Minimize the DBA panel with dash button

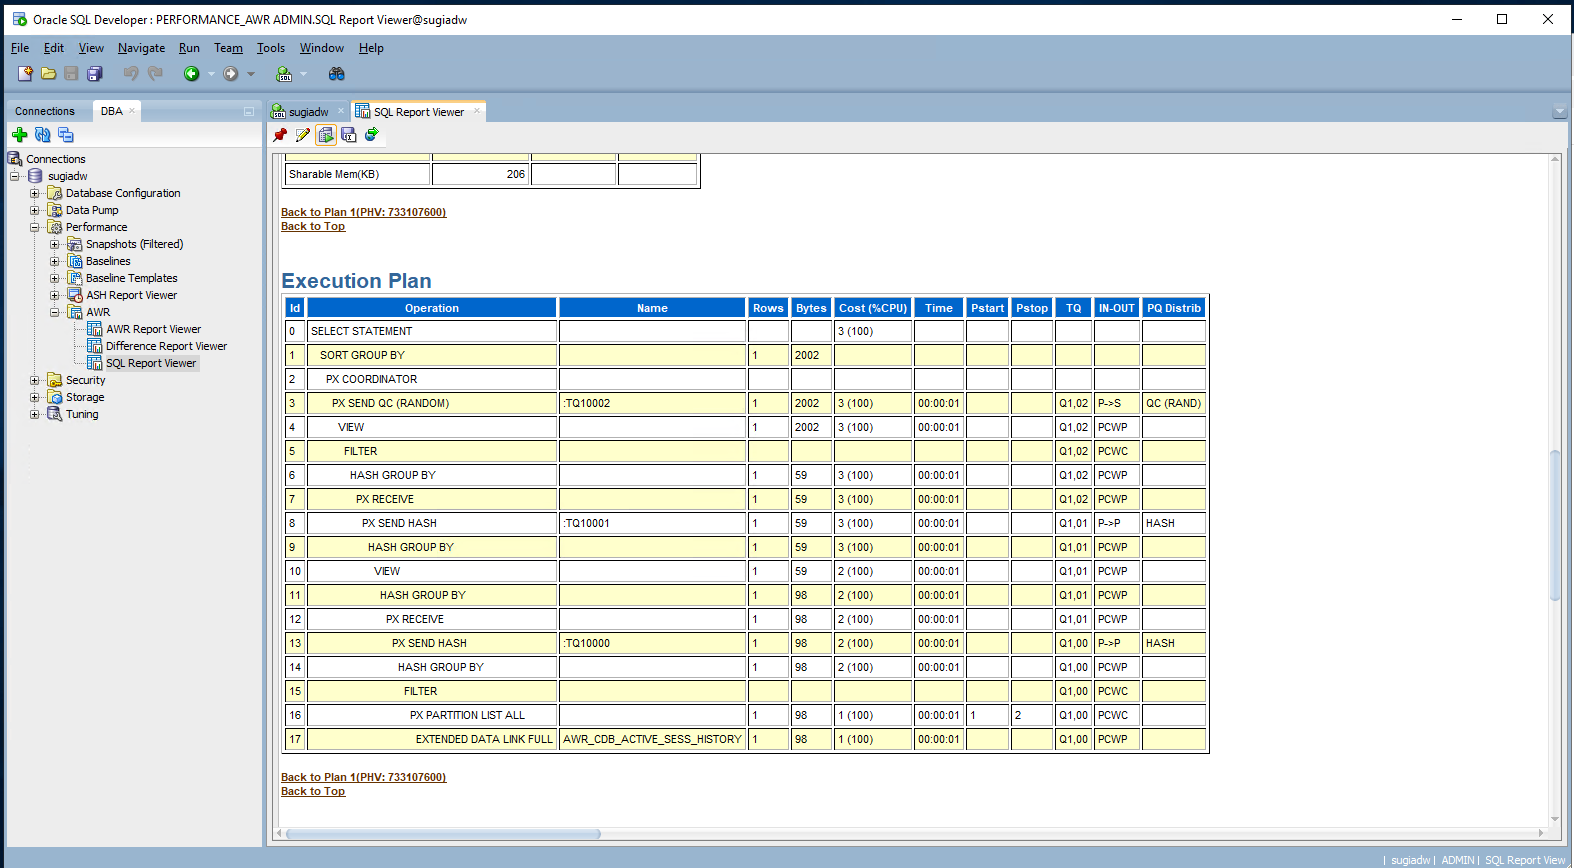(248, 111)
